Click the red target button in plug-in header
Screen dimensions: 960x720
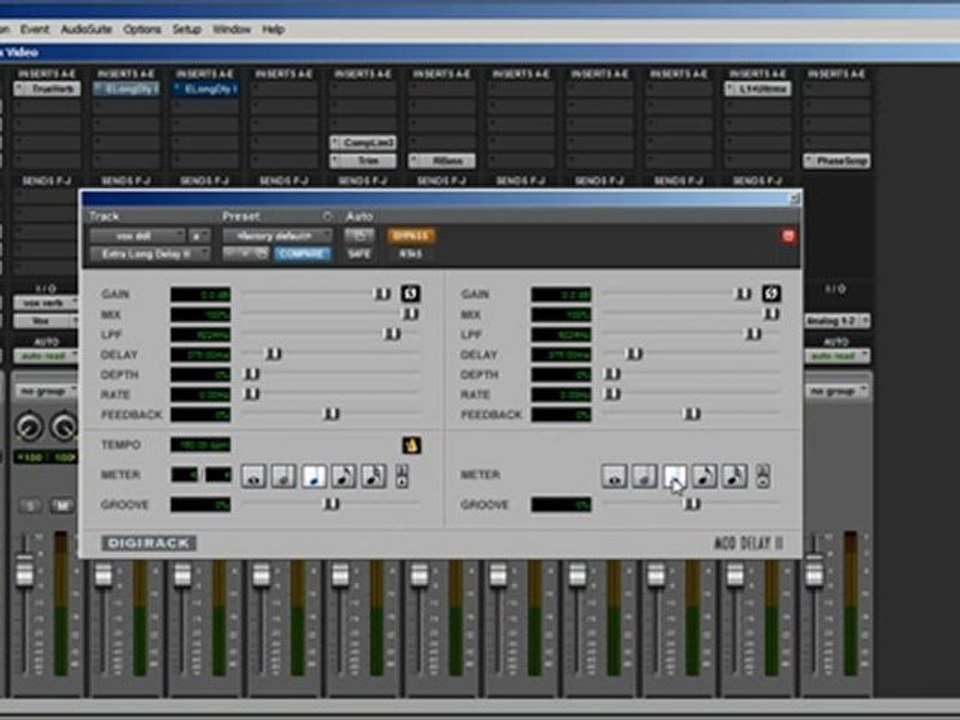pos(788,236)
